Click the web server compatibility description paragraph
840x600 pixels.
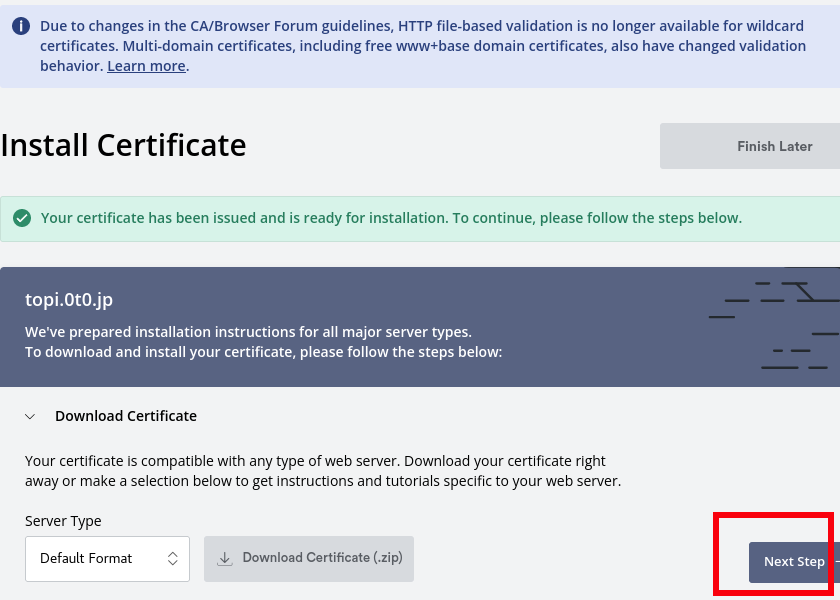tap(322, 471)
